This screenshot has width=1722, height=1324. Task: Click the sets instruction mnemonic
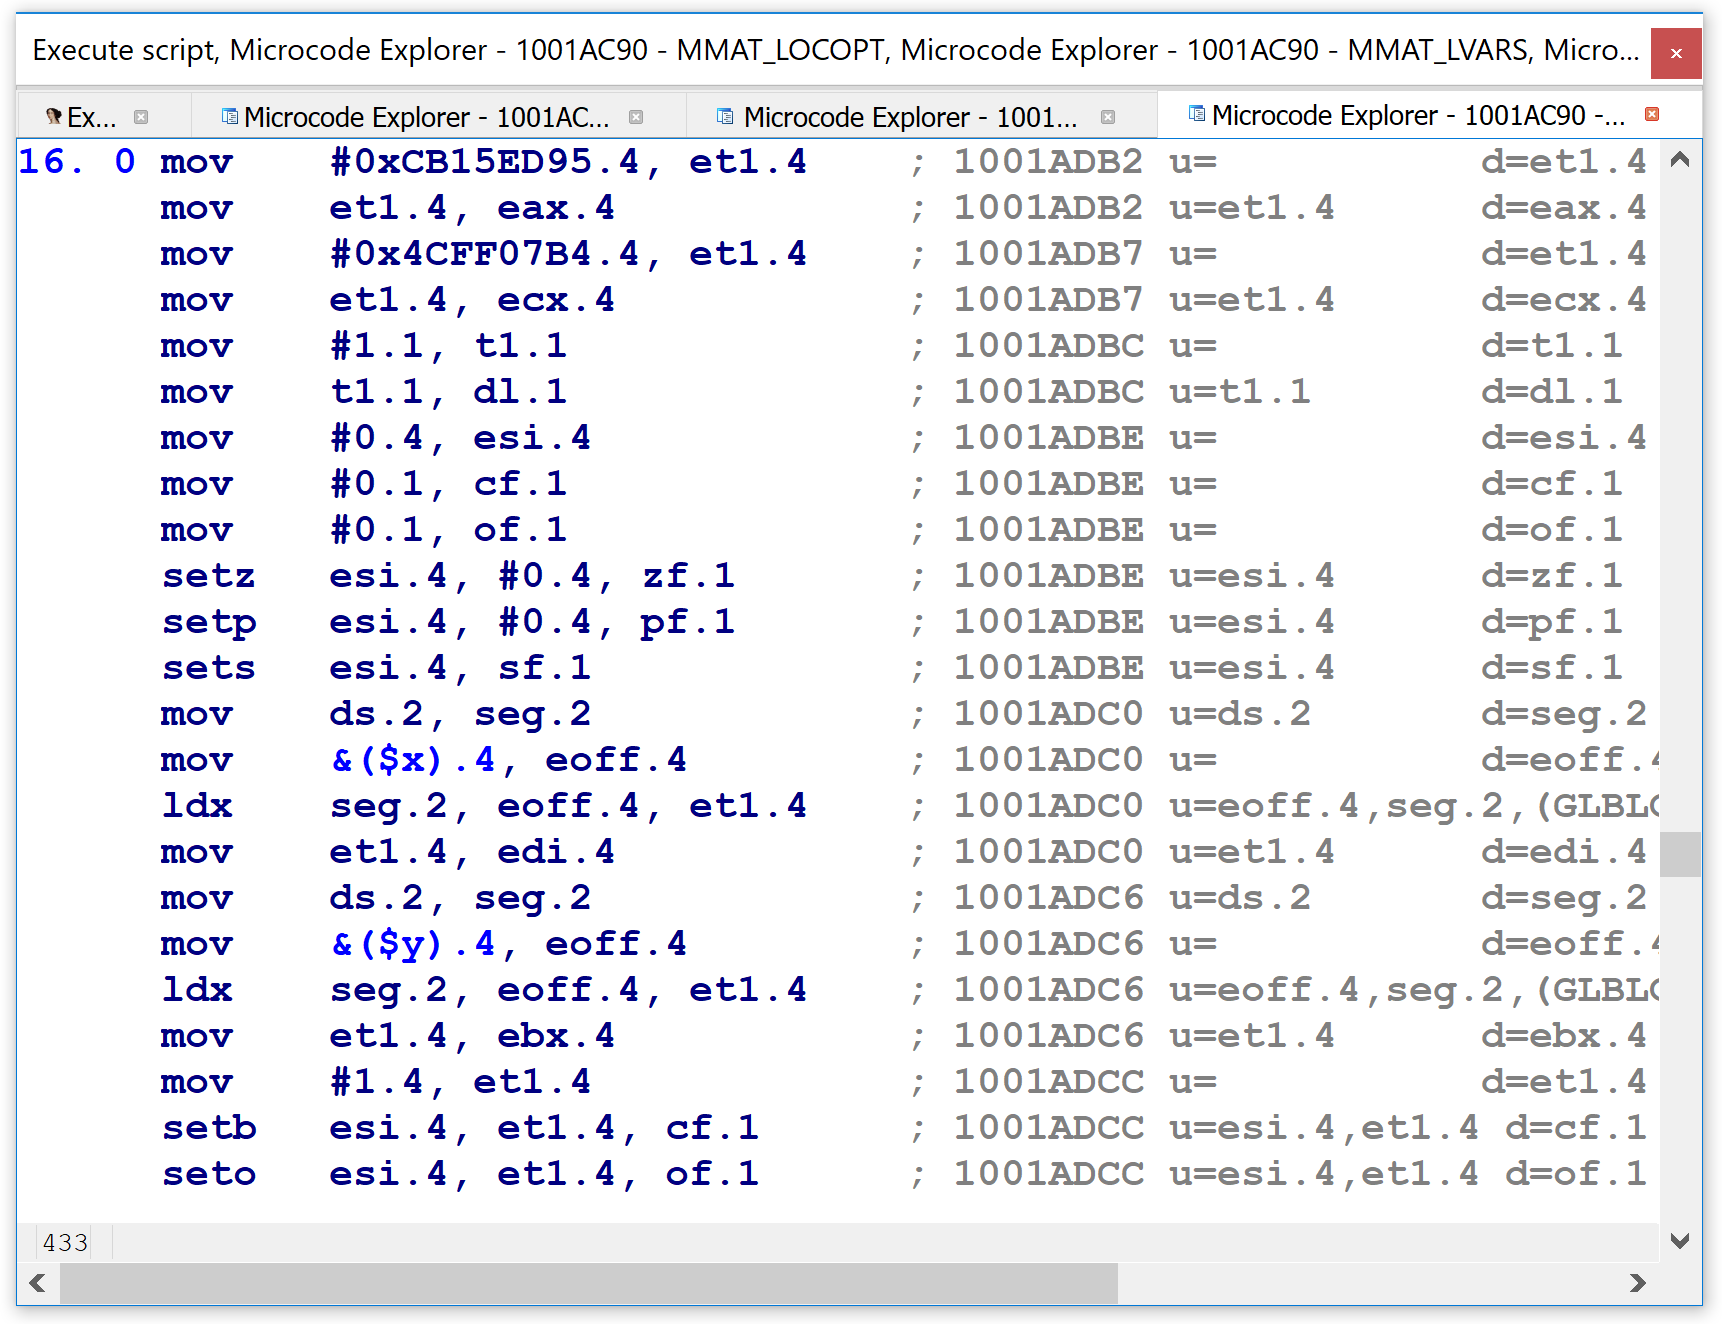click(208, 668)
